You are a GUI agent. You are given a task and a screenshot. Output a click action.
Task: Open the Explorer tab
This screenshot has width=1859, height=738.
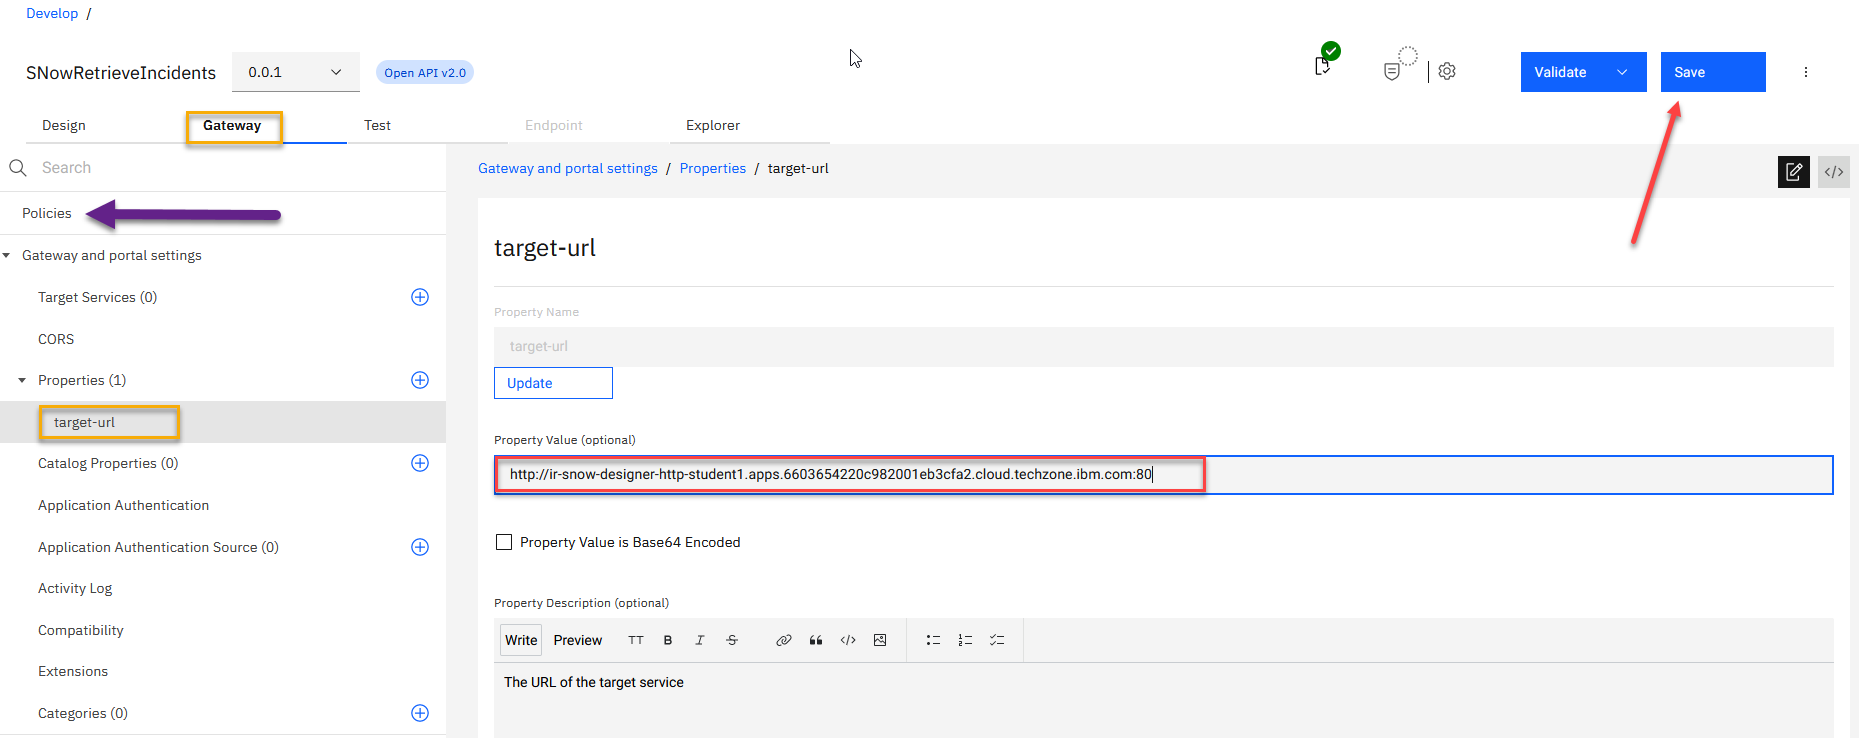click(712, 125)
